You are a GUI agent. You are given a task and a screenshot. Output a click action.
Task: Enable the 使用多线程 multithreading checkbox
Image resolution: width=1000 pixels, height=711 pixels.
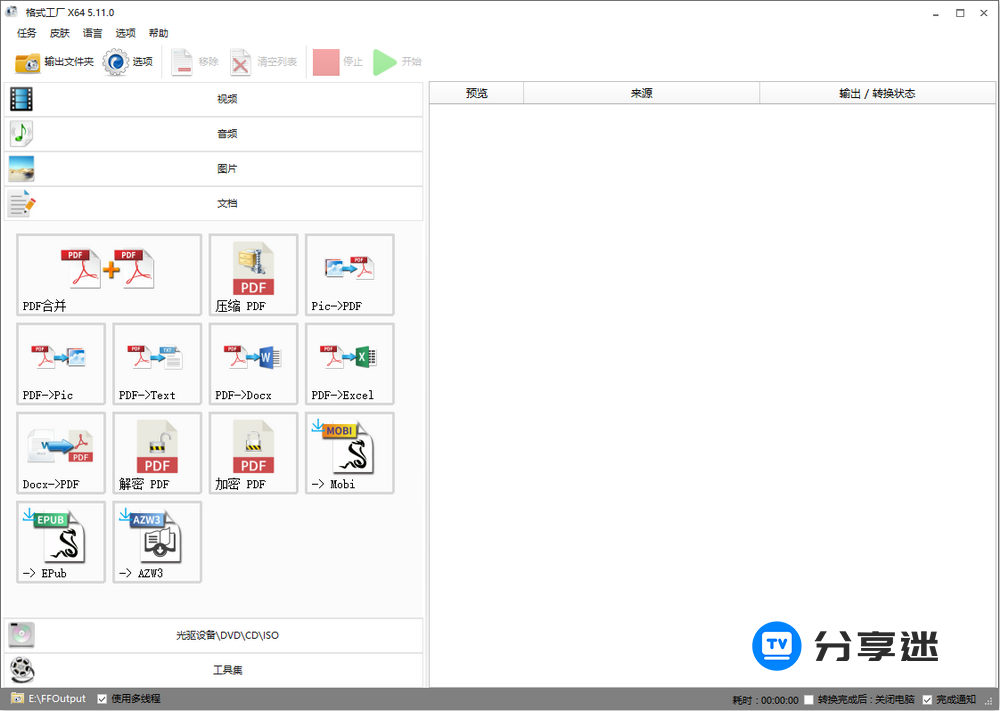[101, 698]
